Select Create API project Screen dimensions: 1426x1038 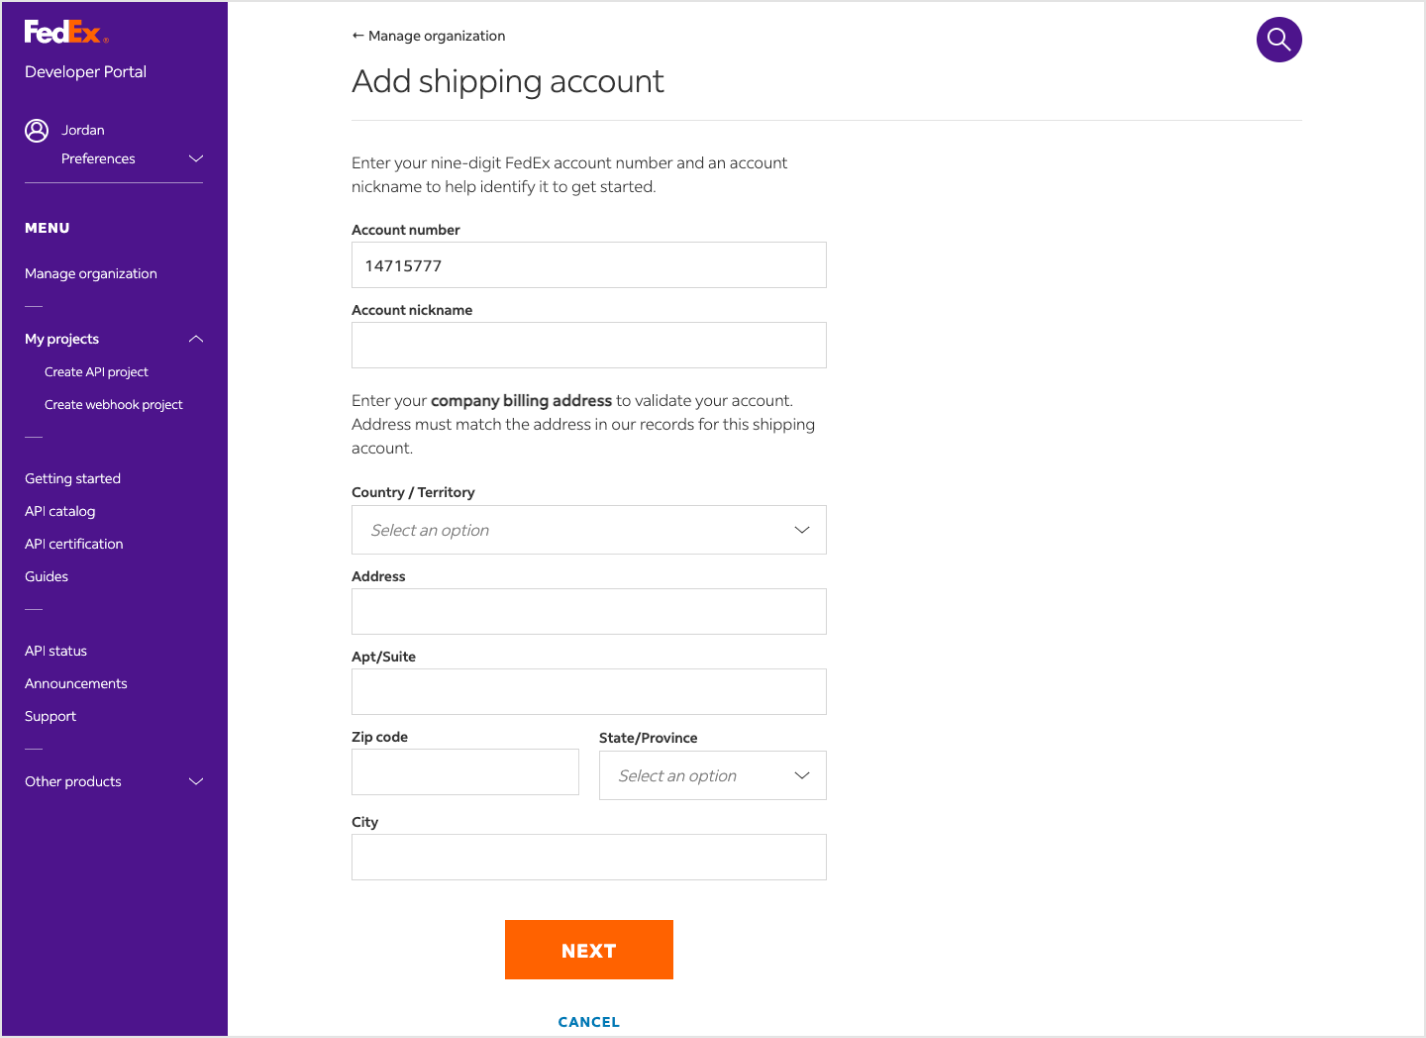pos(96,372)
